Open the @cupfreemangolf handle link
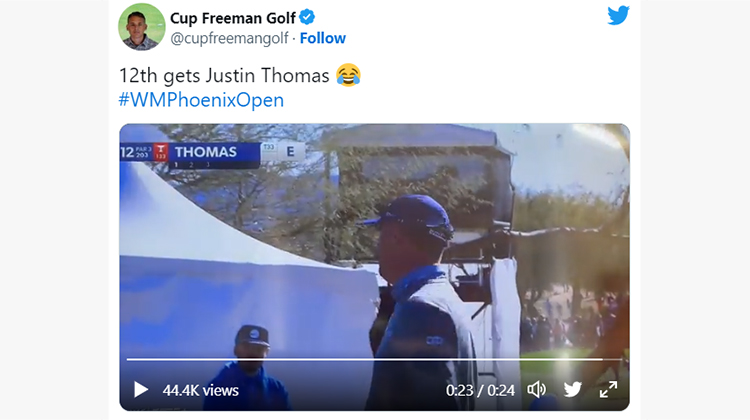This screenshot has width=750, height=420. pyautogui.click(x=230, y=38)
